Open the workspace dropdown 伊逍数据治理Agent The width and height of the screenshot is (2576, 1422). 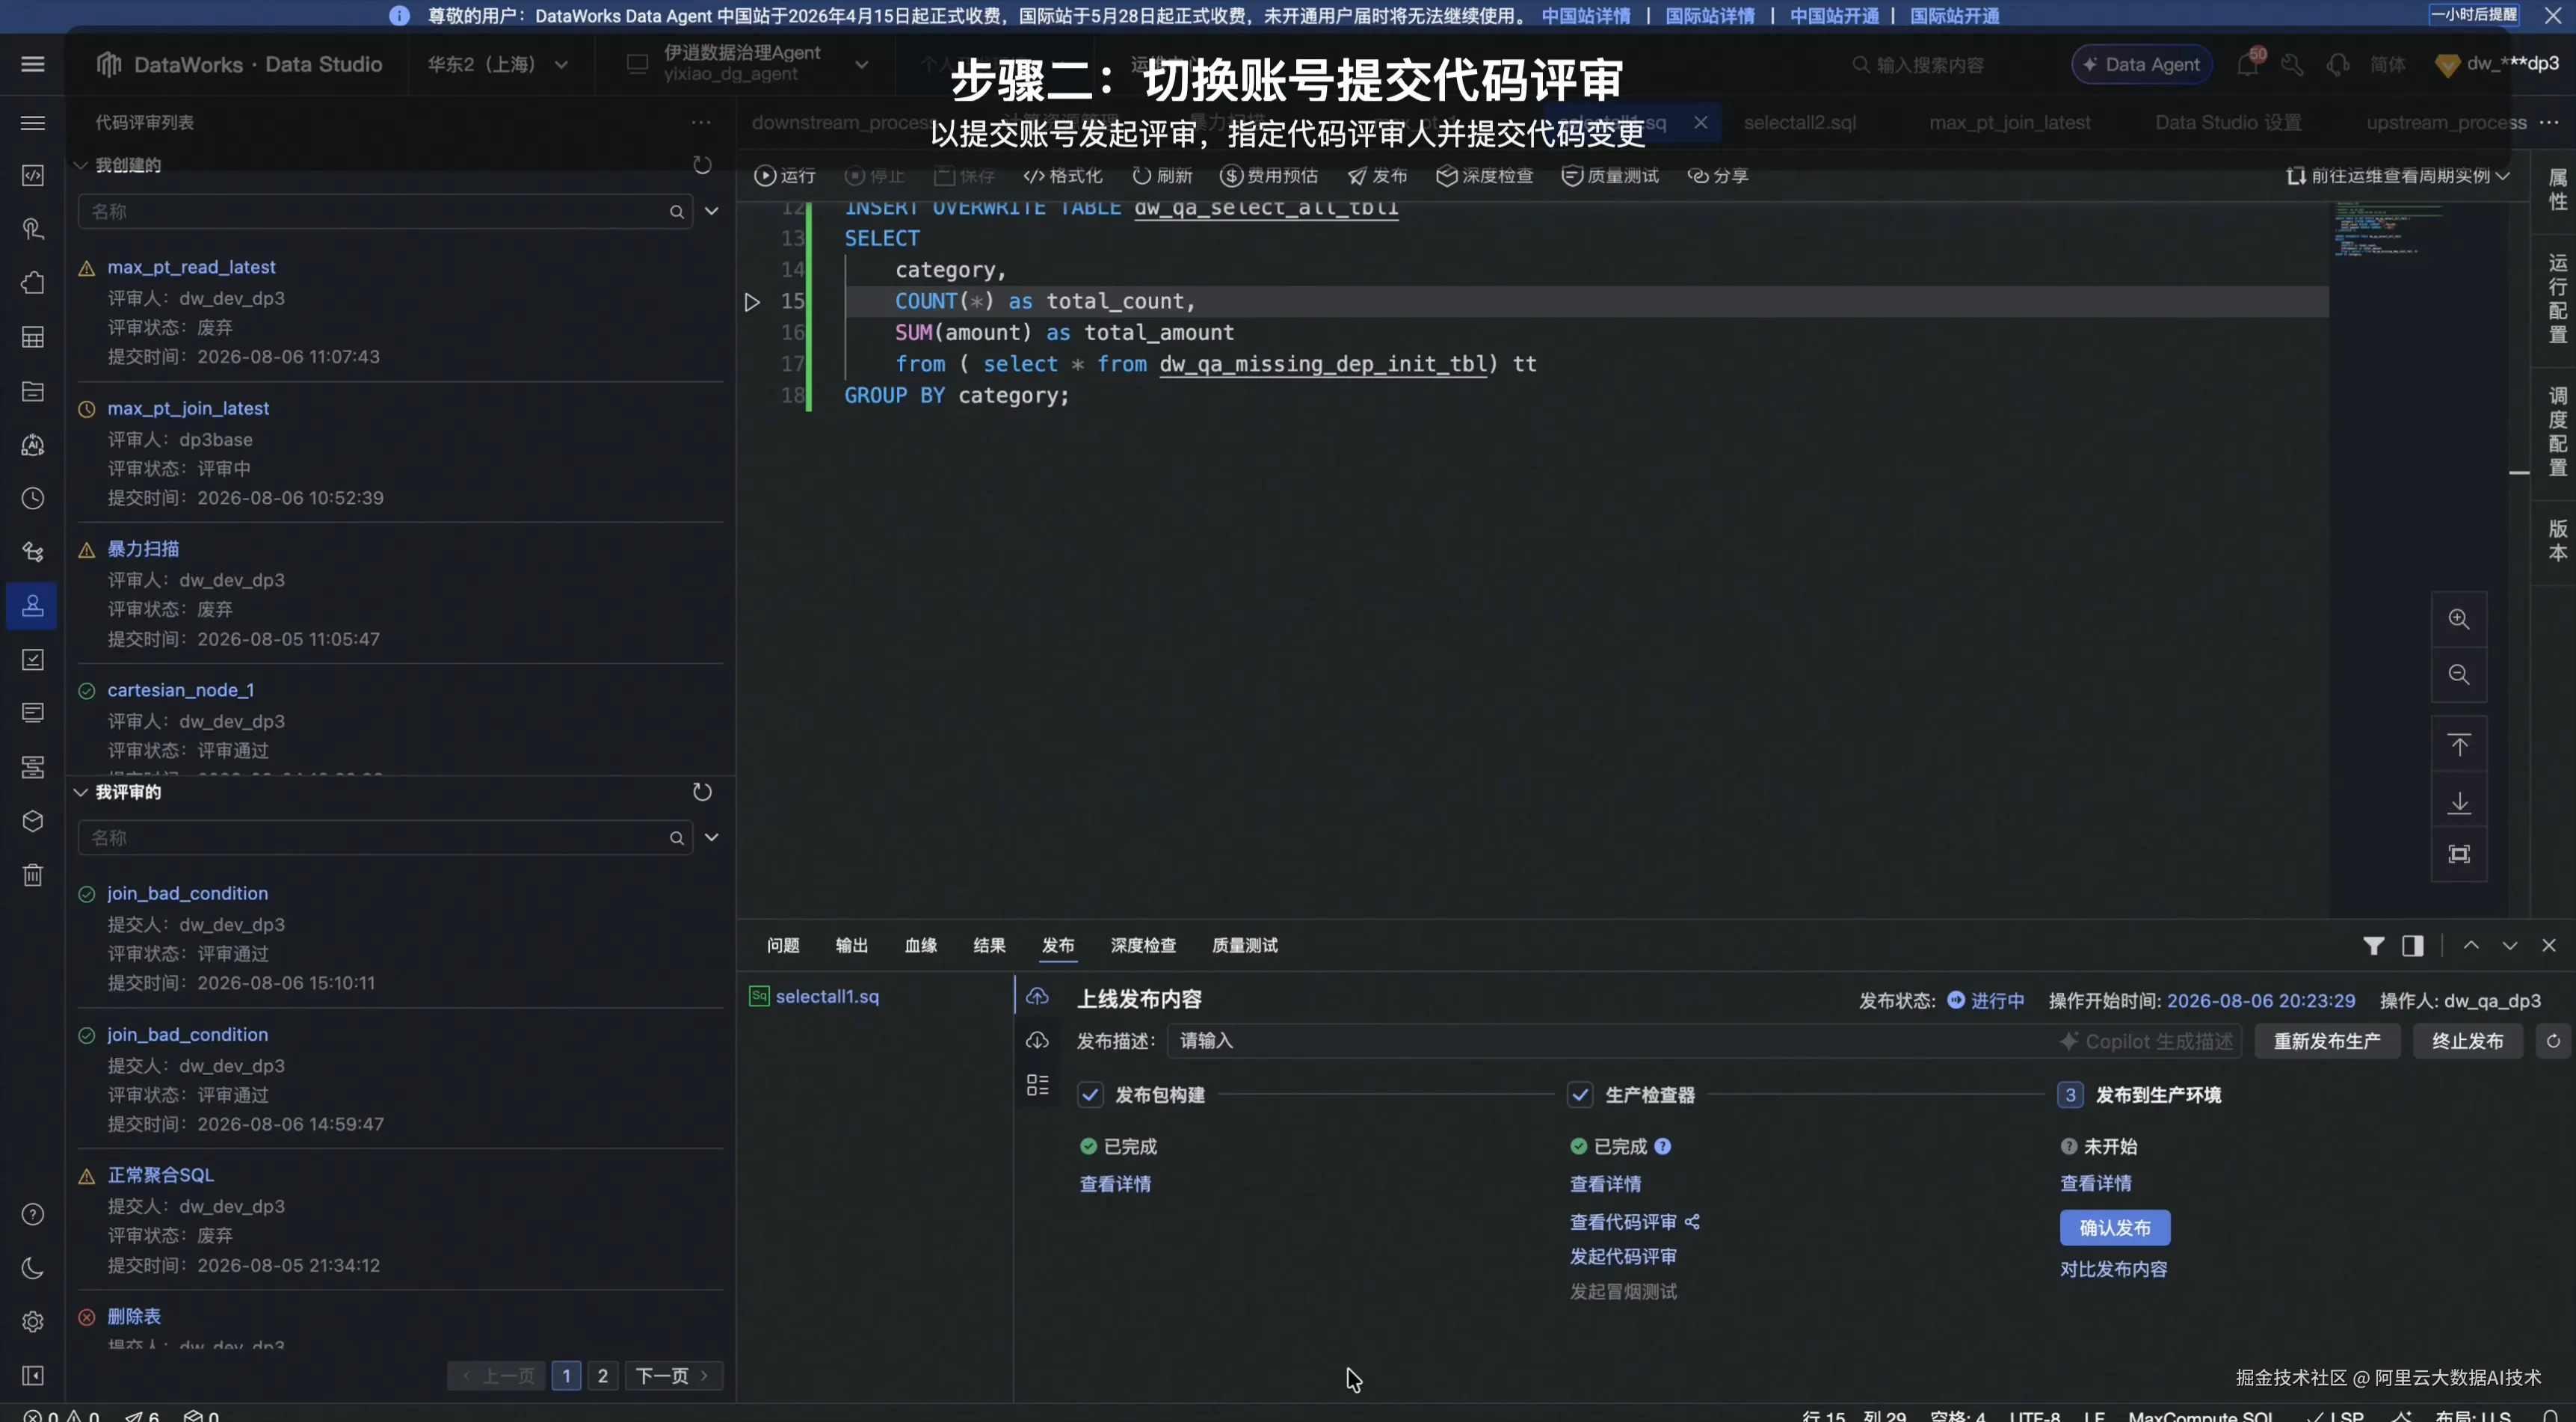[747, 63]
